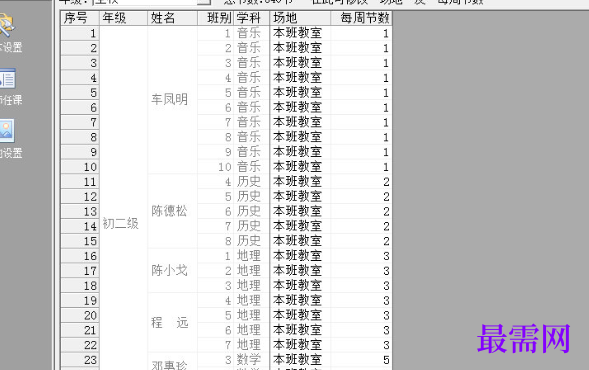This screenshot has height=370, width=589.
Task: Click the 学科 column header
Action: tap(252, 18)
